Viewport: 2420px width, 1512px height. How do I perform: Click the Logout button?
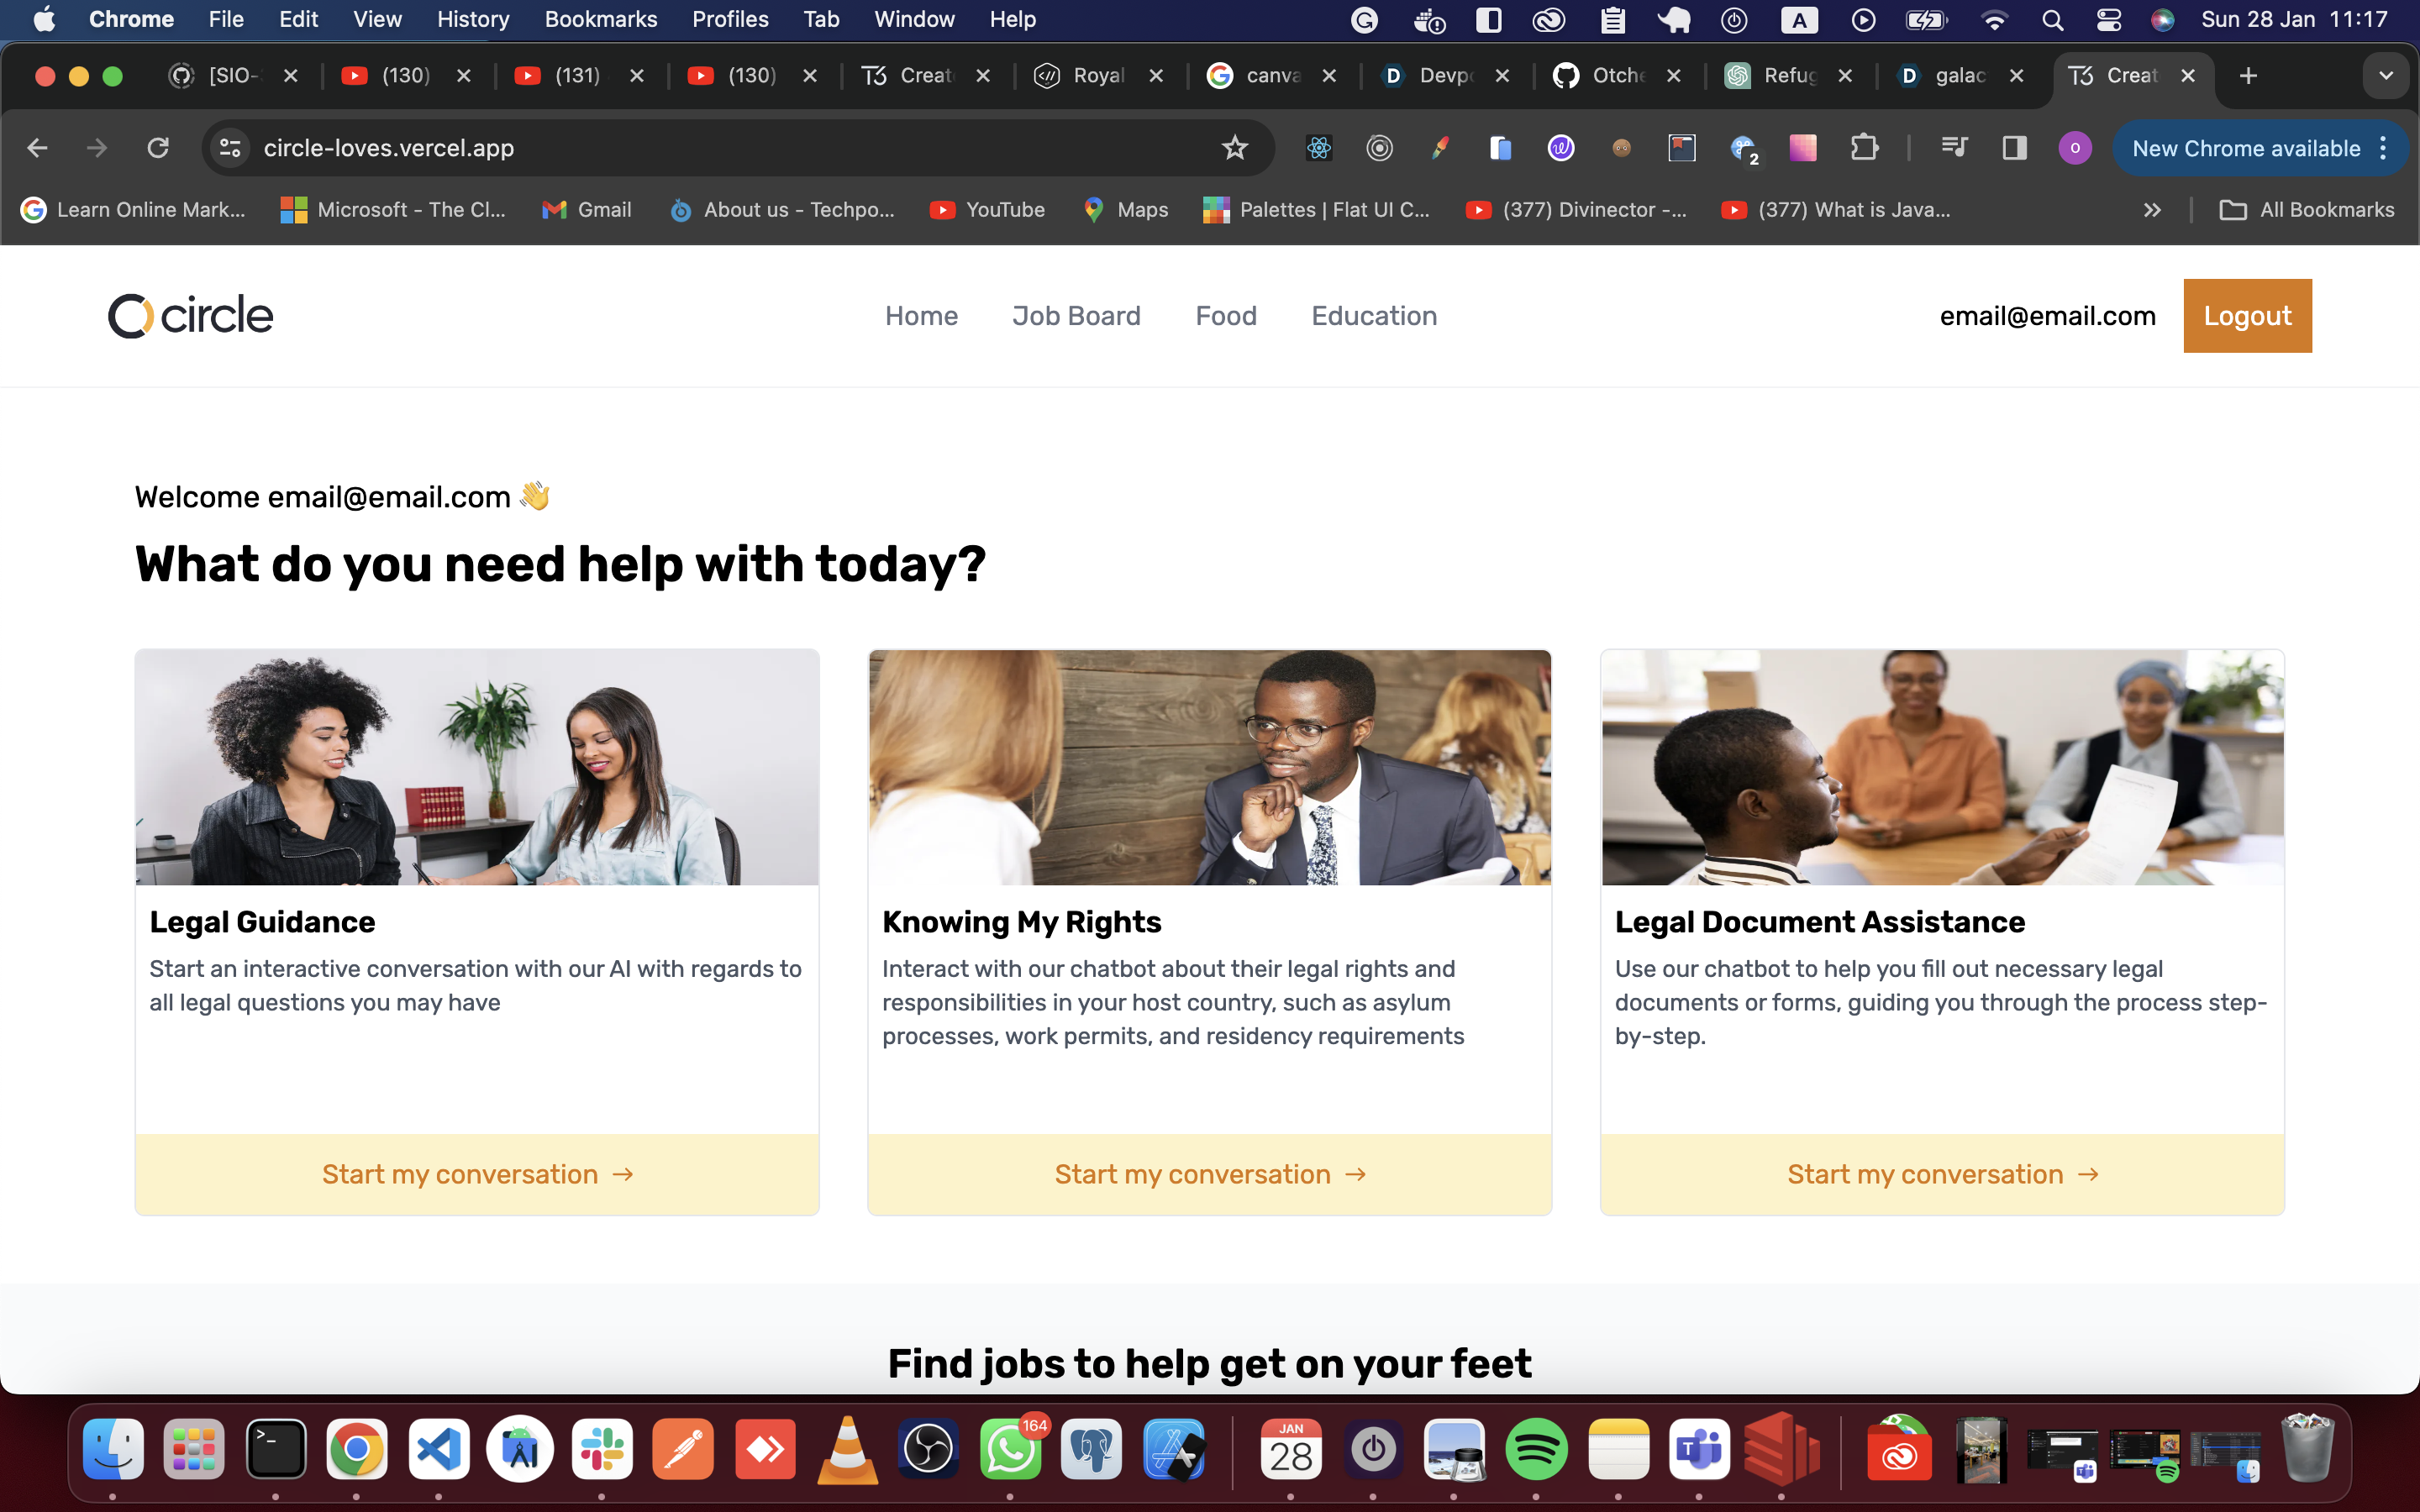[2247, 316]
